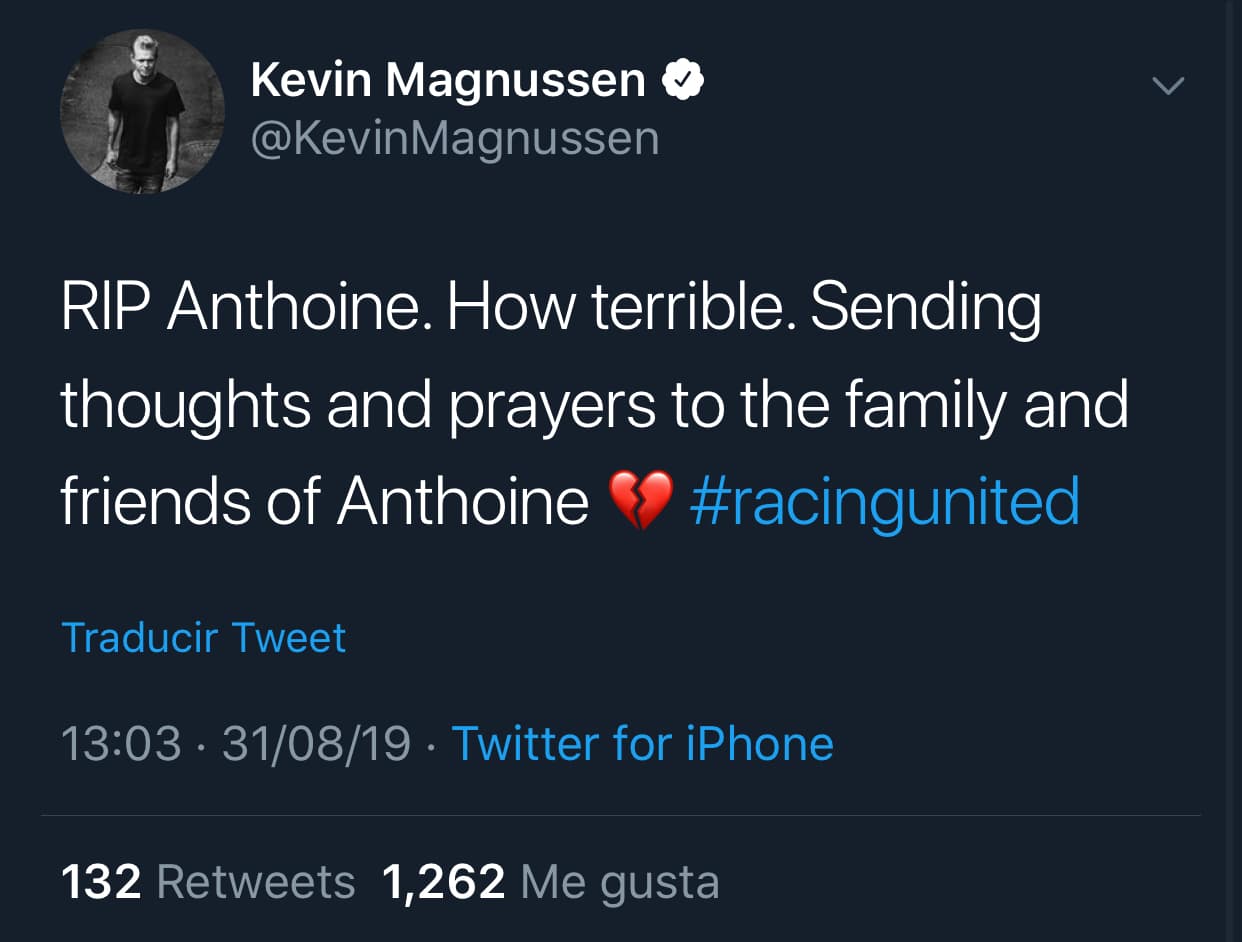Click the 31/08/19 date
Viewport: 1242px width, 942px height.
[x=316, y=744]
